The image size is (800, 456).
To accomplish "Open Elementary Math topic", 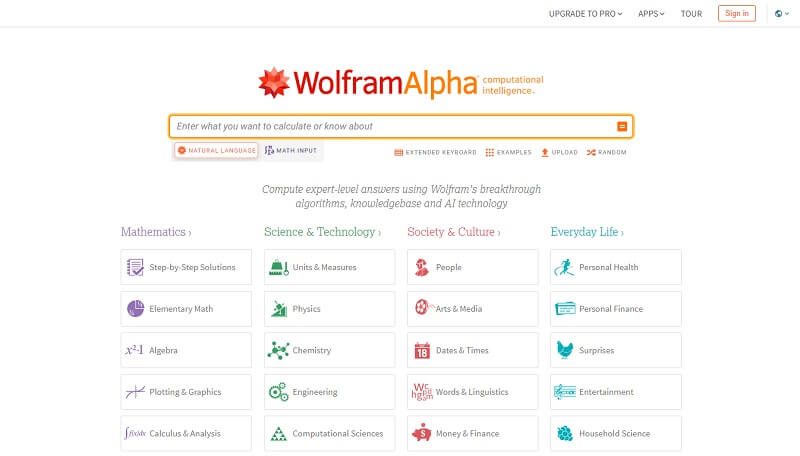I will click(186, 309).
